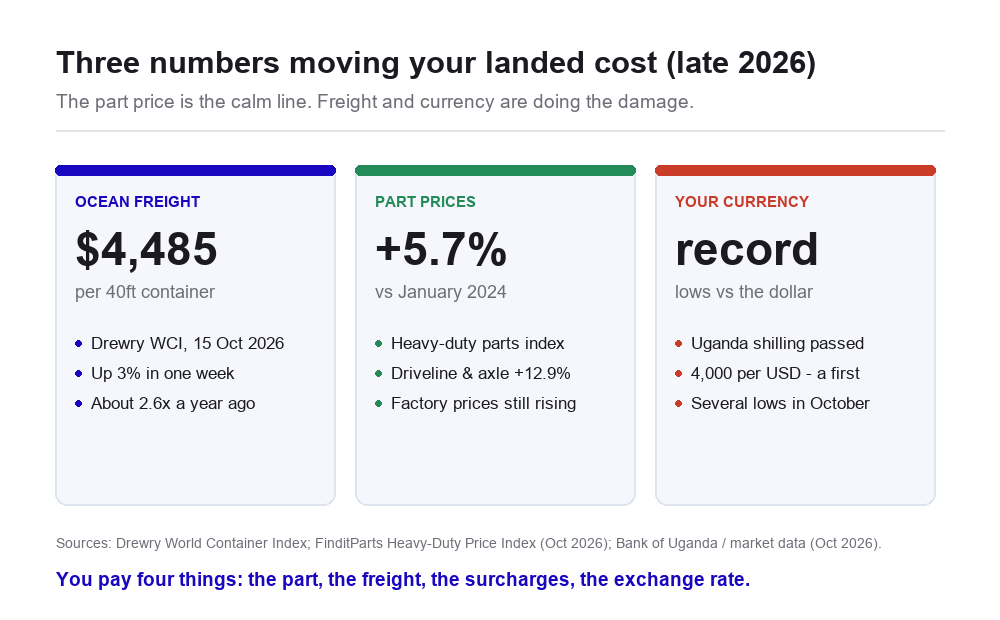Click the 'lows vs the dollar' caption

[x=744, y=292]
